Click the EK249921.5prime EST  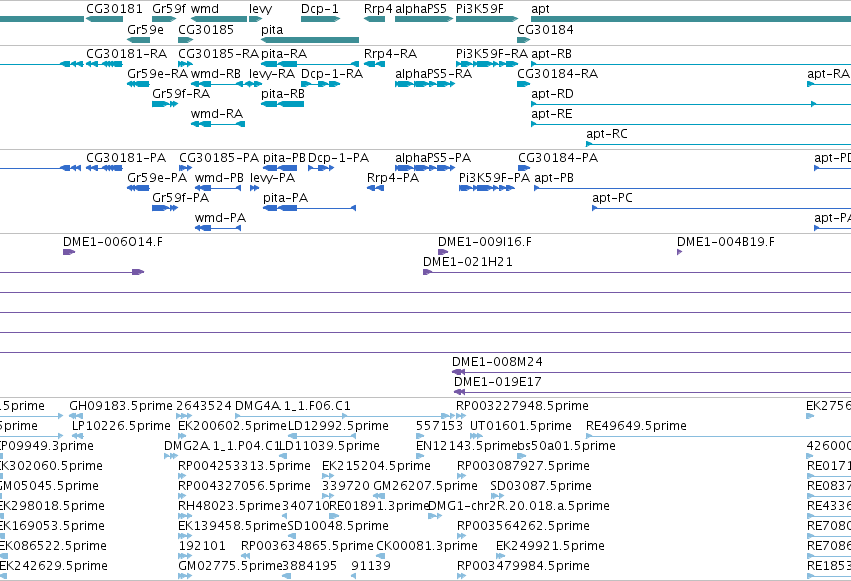pyautogui.click(x=501, y=556)
